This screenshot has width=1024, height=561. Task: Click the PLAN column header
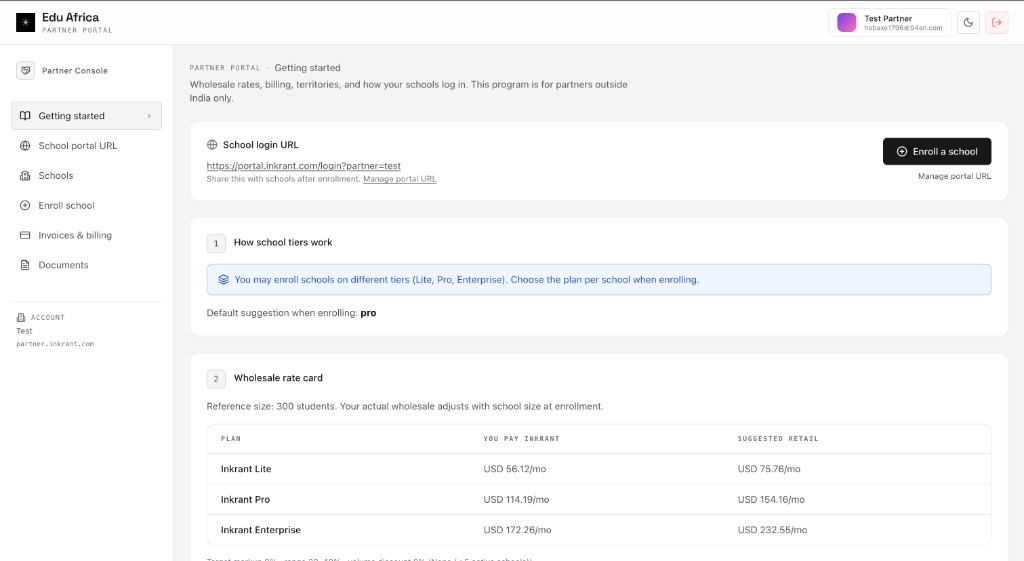[231, 439]
